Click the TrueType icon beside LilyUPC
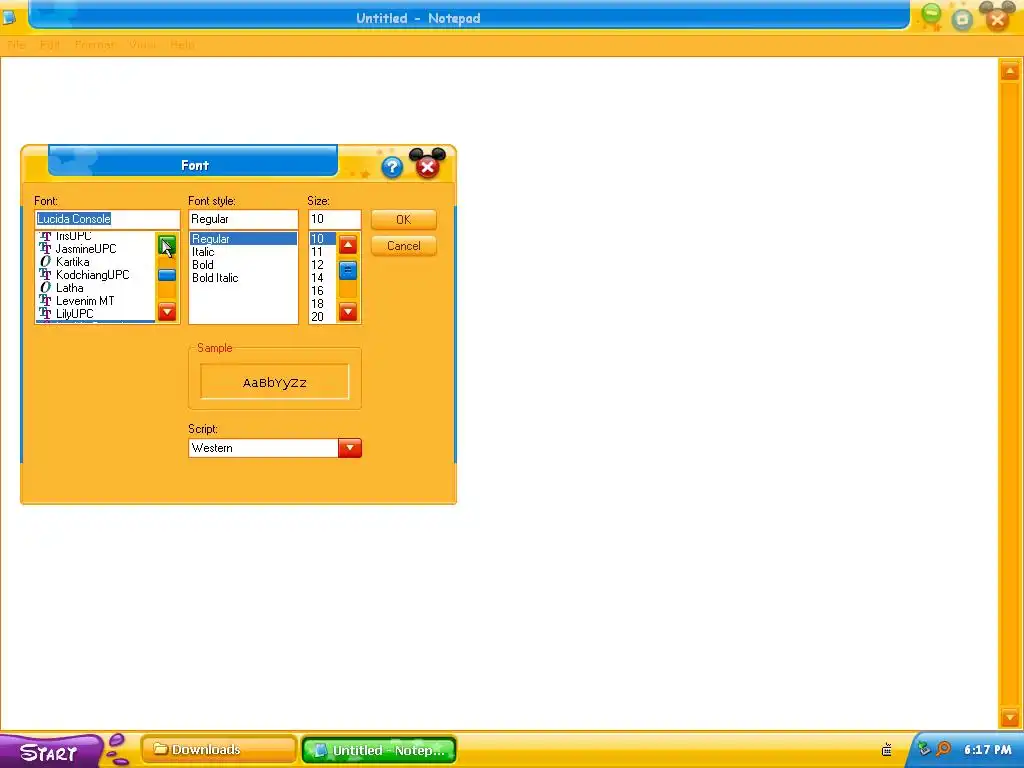 pyautogui.click(x=45, y=314)
